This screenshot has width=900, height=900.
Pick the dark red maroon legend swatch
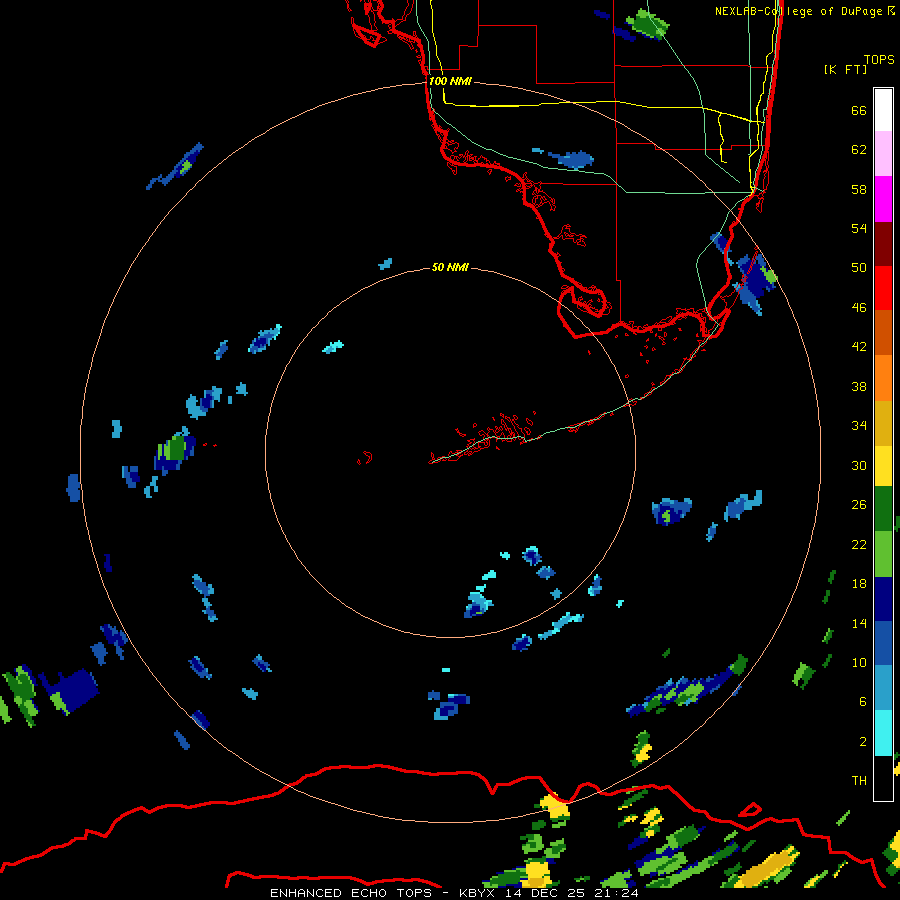click(x=883, y=243)
